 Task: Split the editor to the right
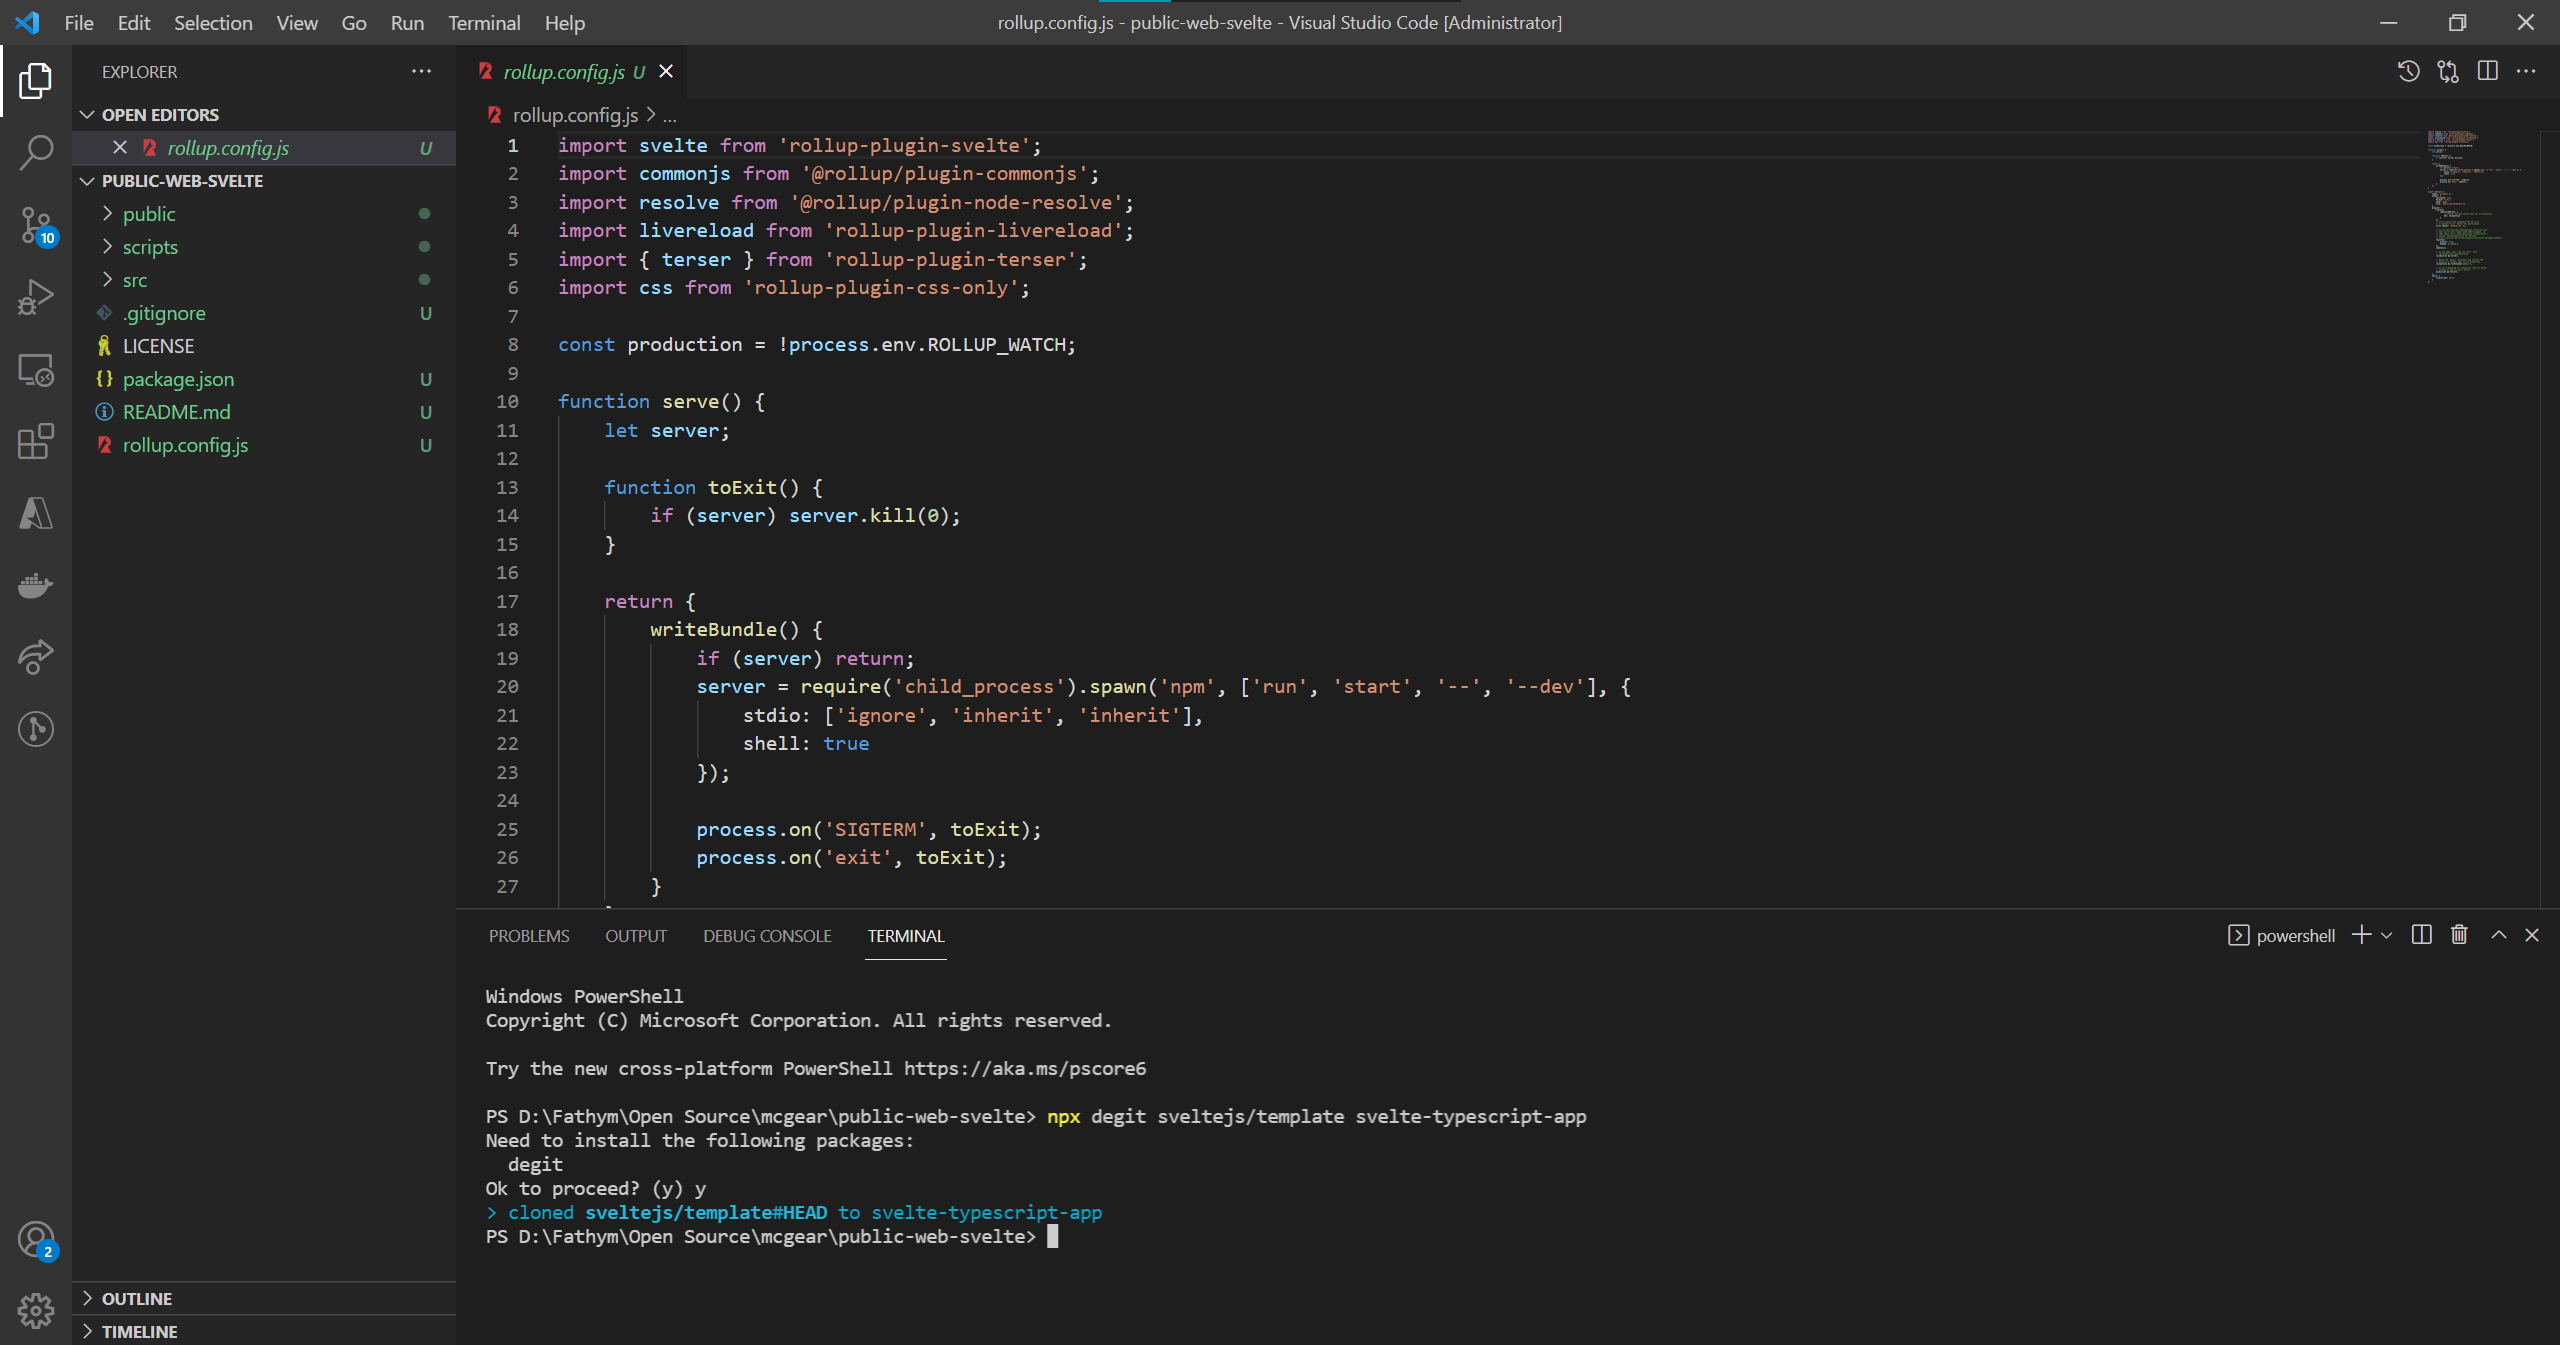coord(2488,71)
